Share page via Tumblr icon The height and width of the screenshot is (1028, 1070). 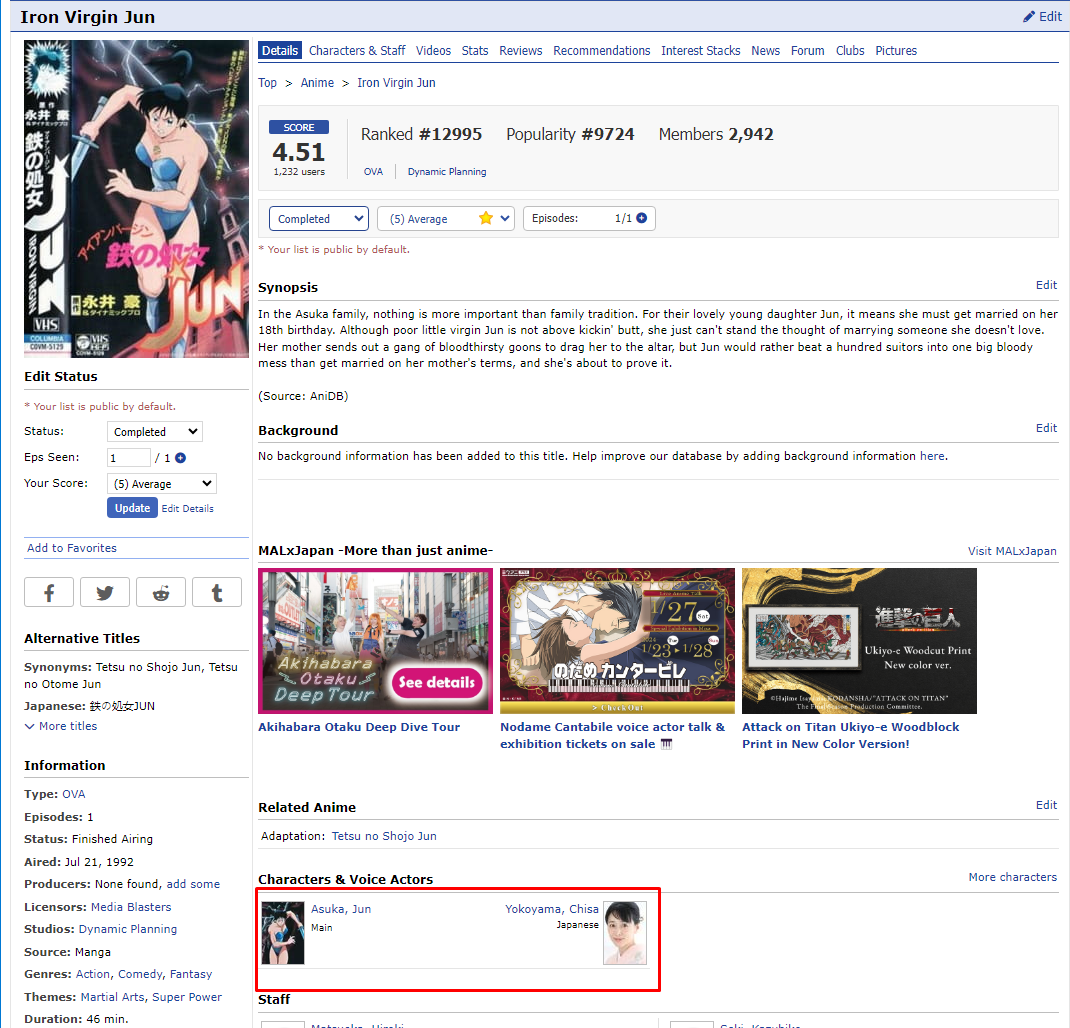click(217, 592)
